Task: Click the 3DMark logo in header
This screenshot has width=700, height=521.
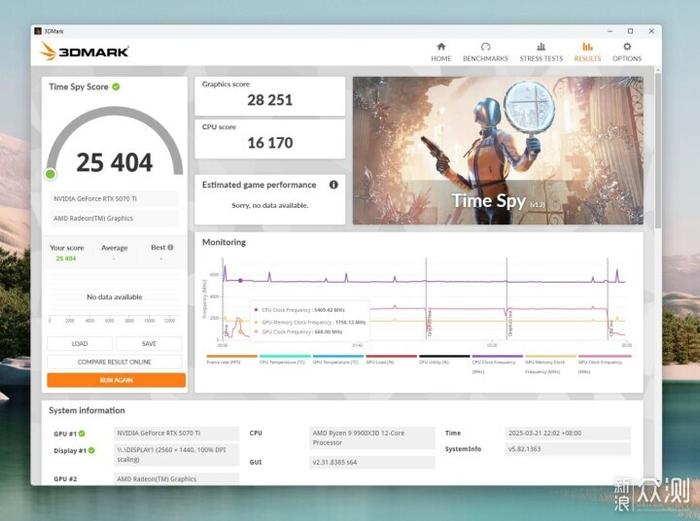Action: (x=85, y=52)
